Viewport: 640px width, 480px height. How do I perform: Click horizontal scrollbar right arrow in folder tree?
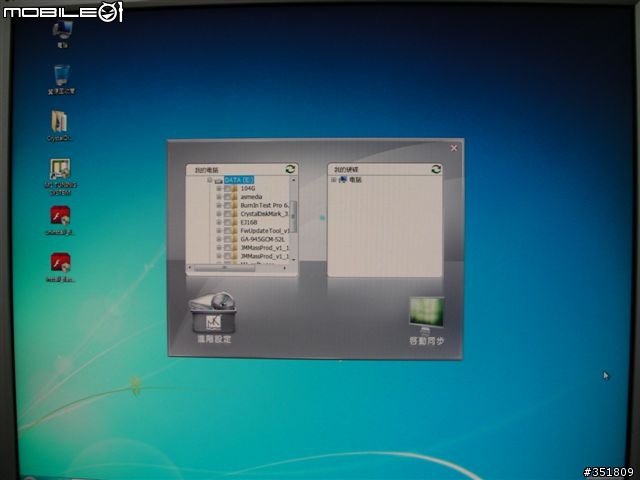[285, 268]
